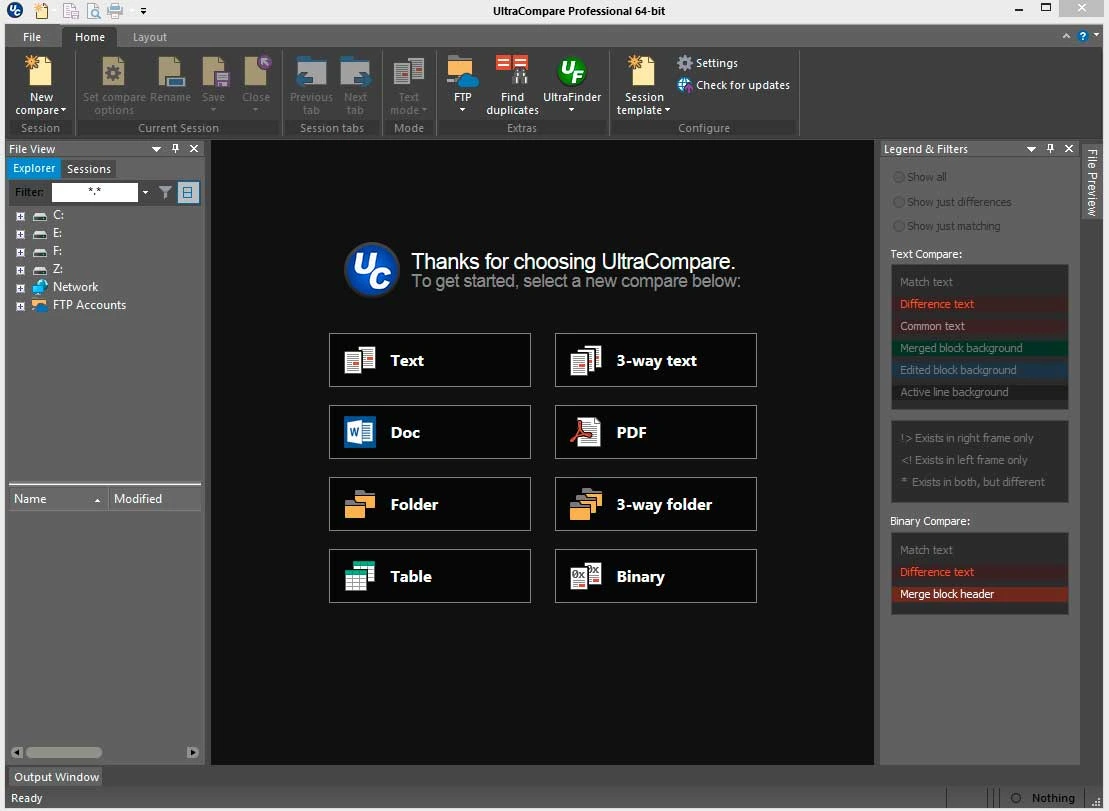The width and height of the screenshot is (1109, 811).
Task: Open the File menu tab
Action: click(x=32, y=37)
